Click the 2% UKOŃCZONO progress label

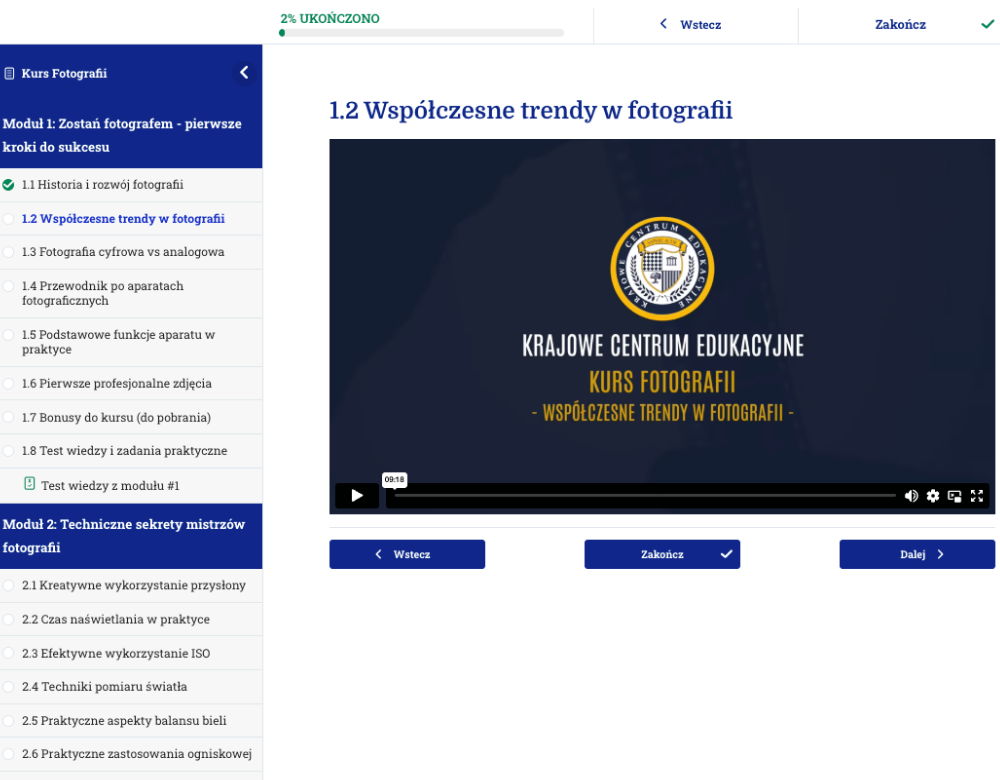[330, 18]
